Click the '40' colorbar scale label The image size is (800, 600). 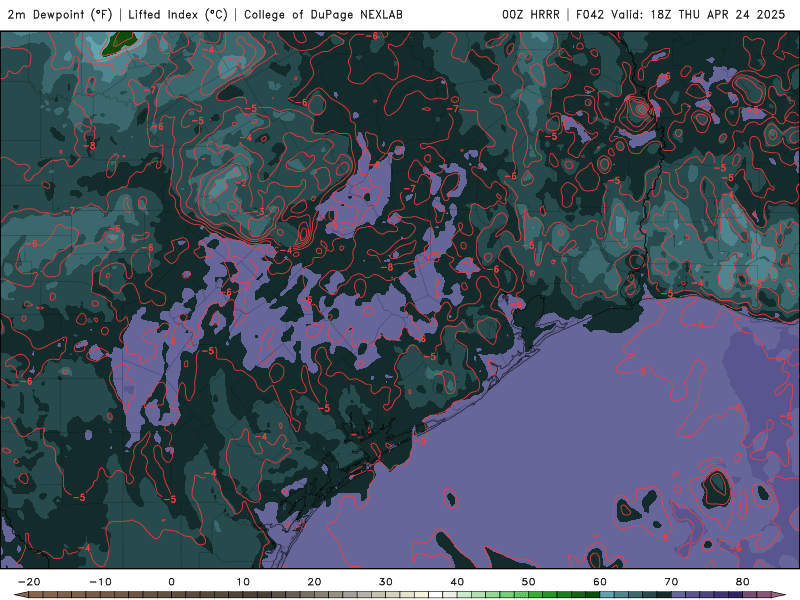[457, 582]
